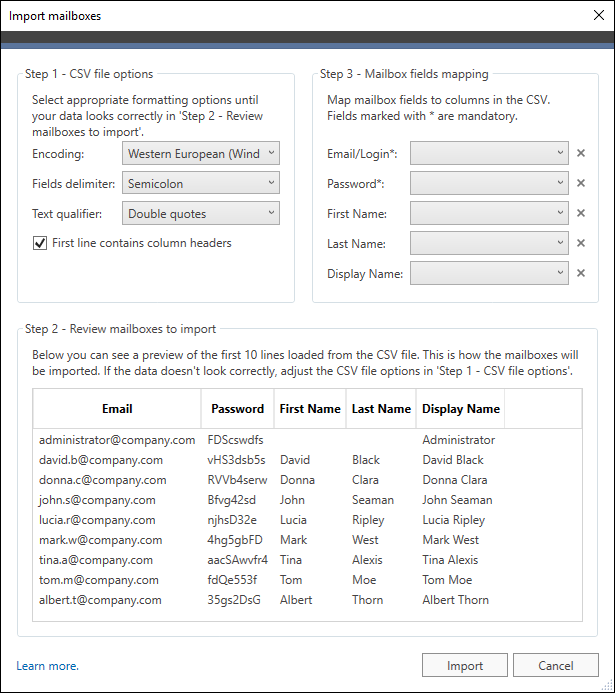Click the password cell 35gs2DsG

[x=234, y=600]
